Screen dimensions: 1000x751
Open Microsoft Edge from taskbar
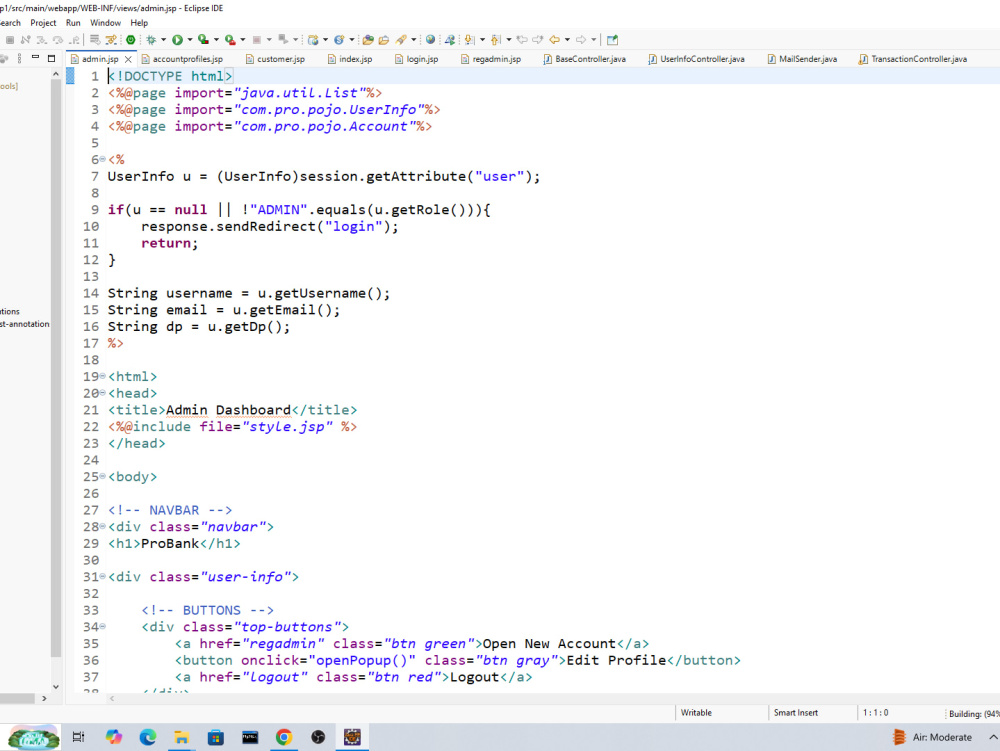(x=147, y=737)
